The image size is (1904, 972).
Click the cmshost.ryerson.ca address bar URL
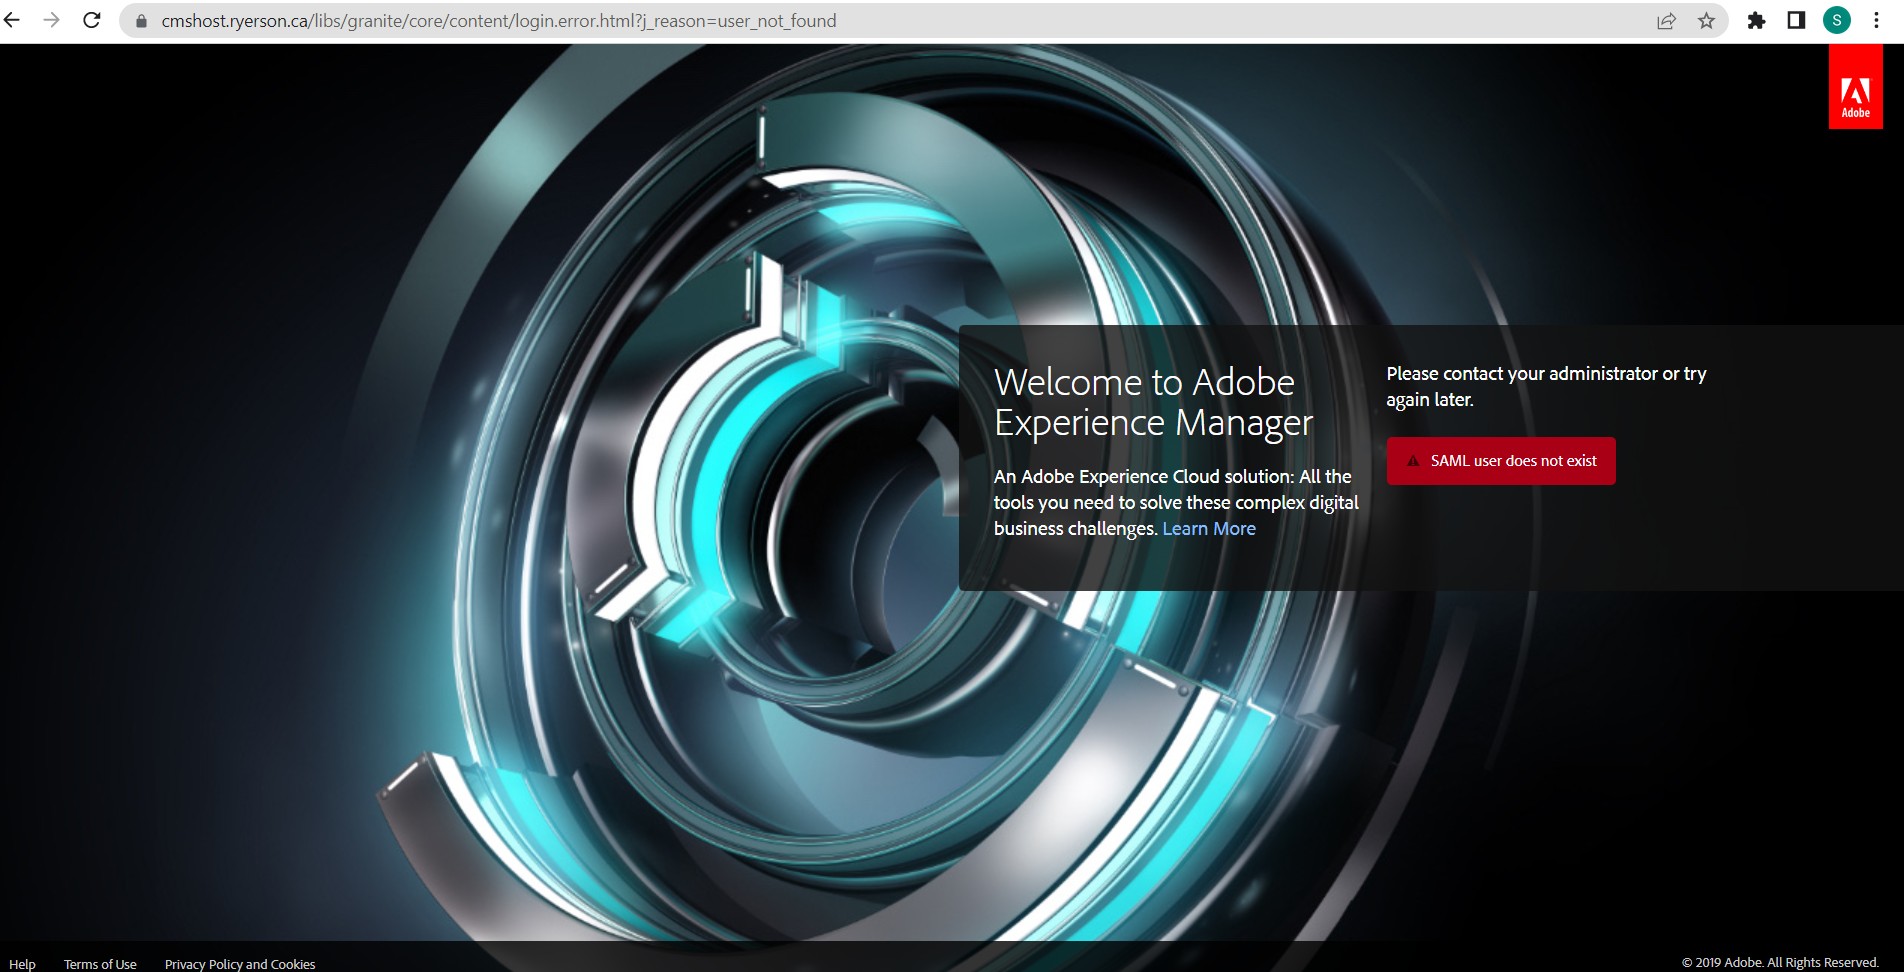(x=499, y=21)
